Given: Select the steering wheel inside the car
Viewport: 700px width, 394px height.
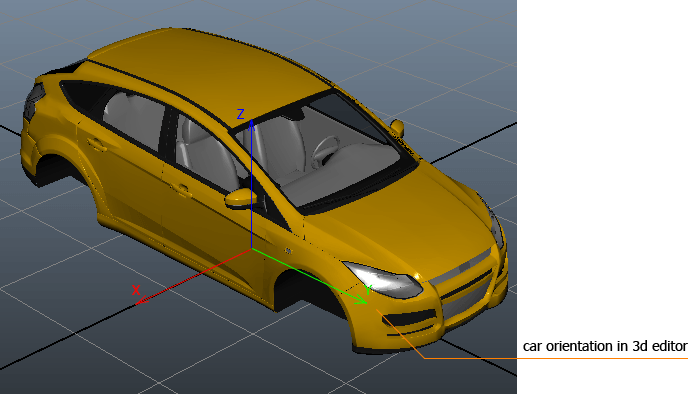Looking at the screenshot, I should pos(325,151).
